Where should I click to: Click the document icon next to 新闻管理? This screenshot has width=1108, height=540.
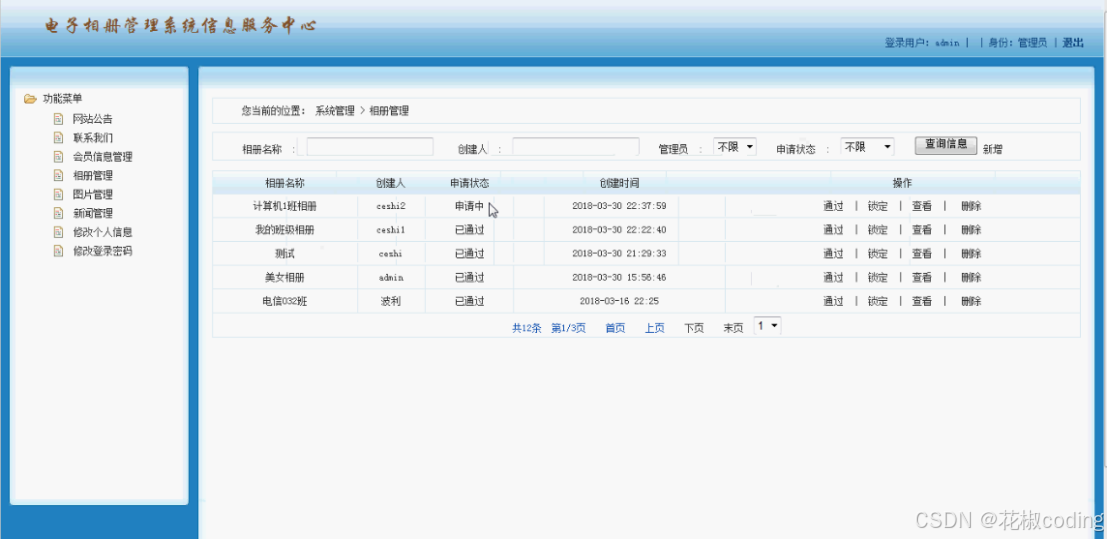59,213
